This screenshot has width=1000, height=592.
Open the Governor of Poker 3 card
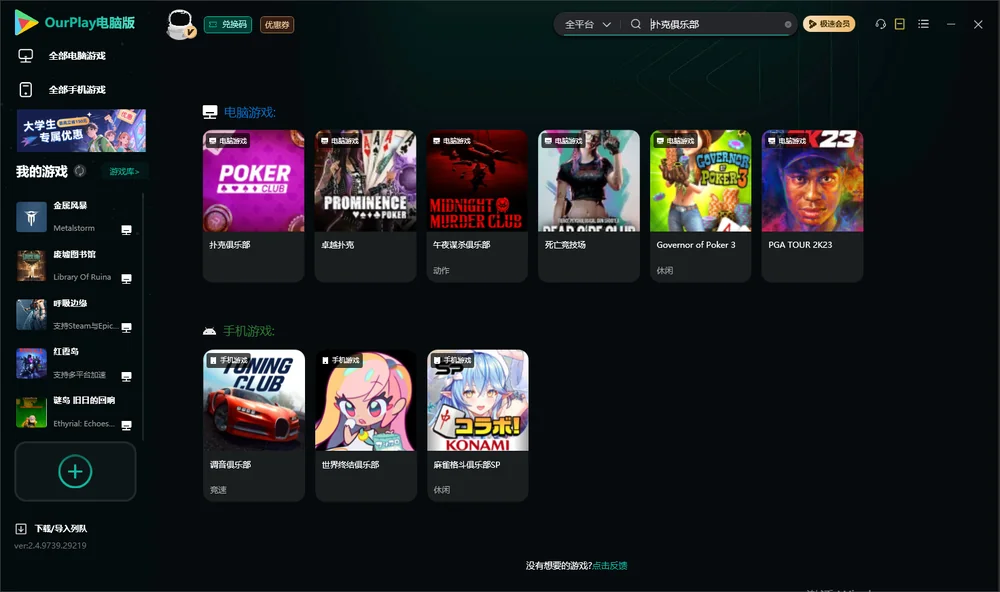[x=700, y=205]
